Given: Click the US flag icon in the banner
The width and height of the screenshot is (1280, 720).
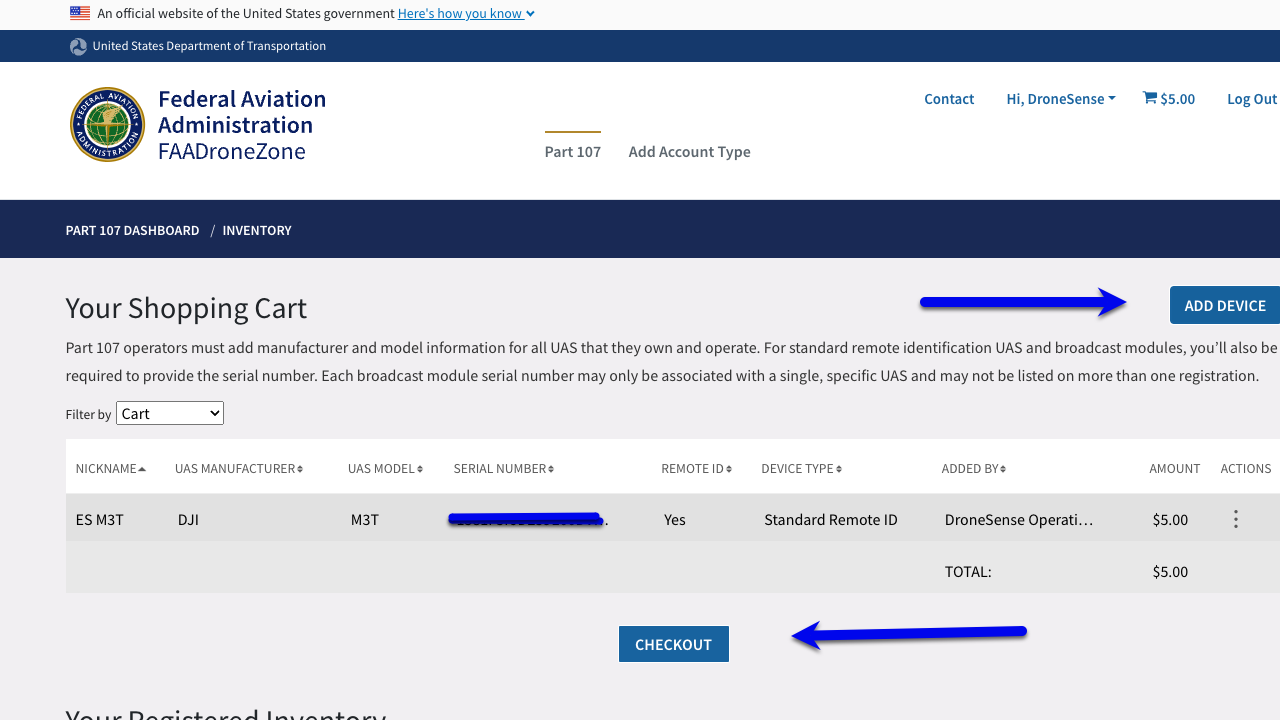Looking at the screenshot, I should click(x=79, y=12).
